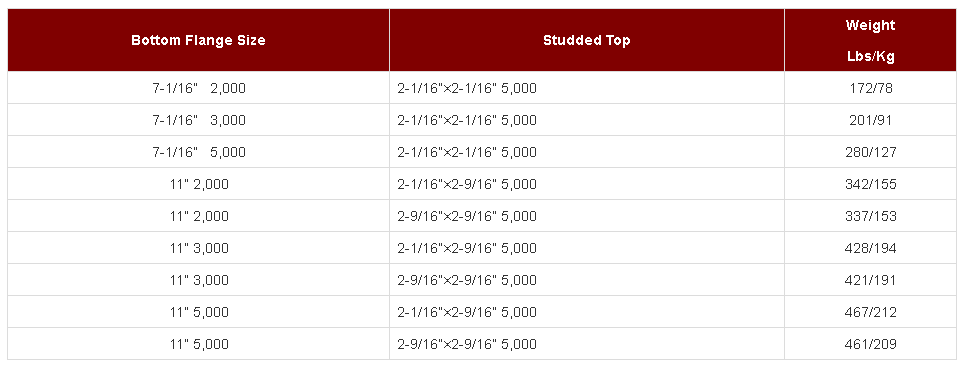Select the 7-1/16" 2,000 flange cell
The height and width of the screenshot is (366, 967).
(x=199, y=88)
